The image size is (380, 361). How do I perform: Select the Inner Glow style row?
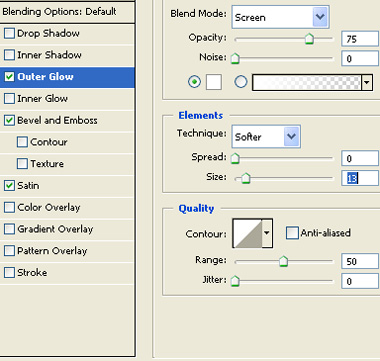(67, 99)
